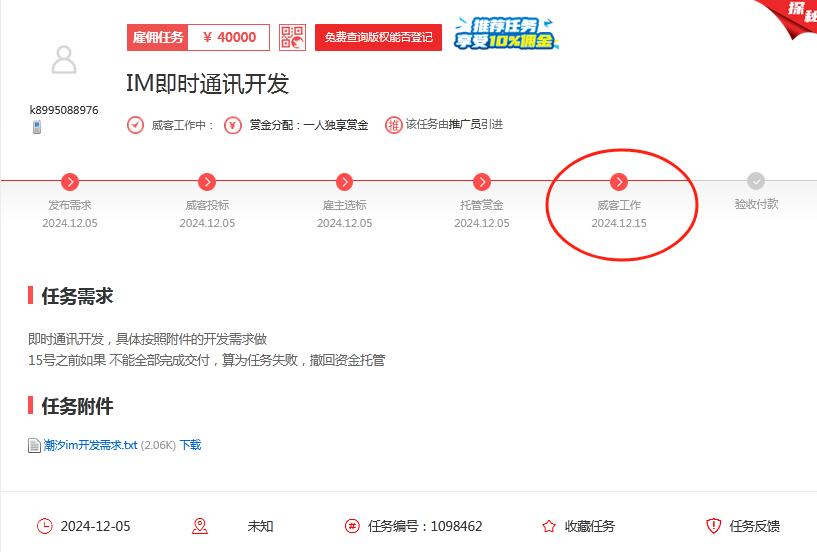Select the 发布需求 step marker

[x=70, y=182]
